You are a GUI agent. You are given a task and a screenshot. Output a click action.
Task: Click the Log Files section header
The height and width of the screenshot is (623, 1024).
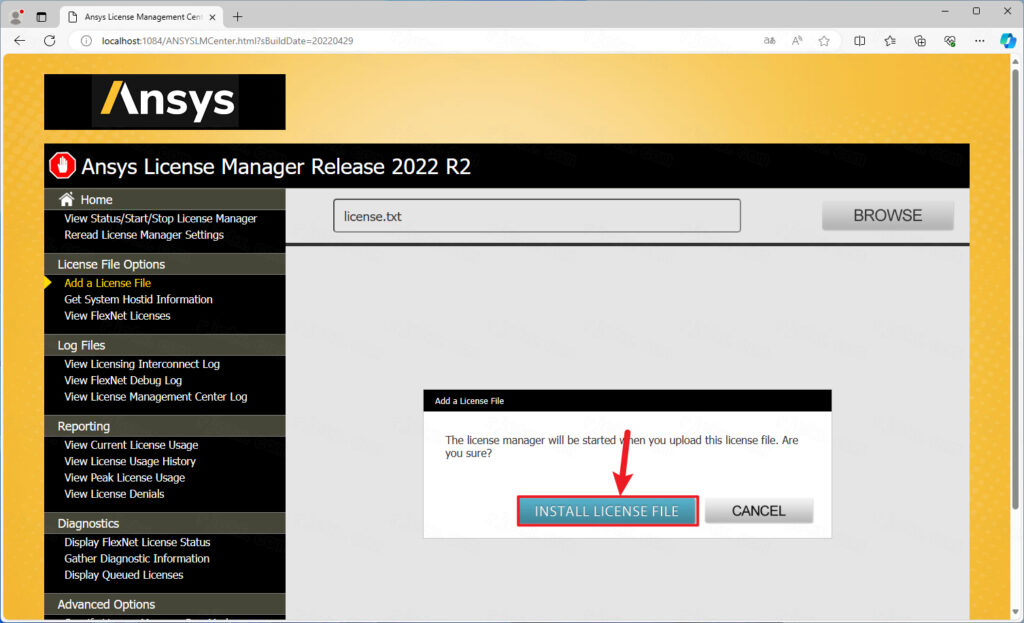(165, 345)
